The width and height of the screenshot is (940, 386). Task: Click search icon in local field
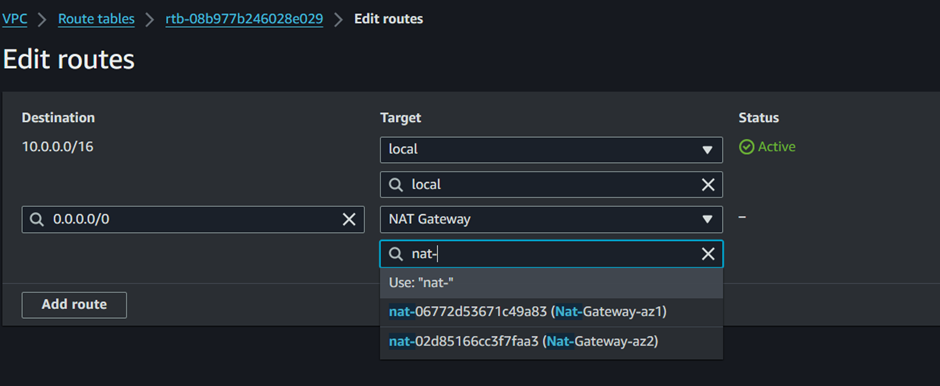[396, 185]
